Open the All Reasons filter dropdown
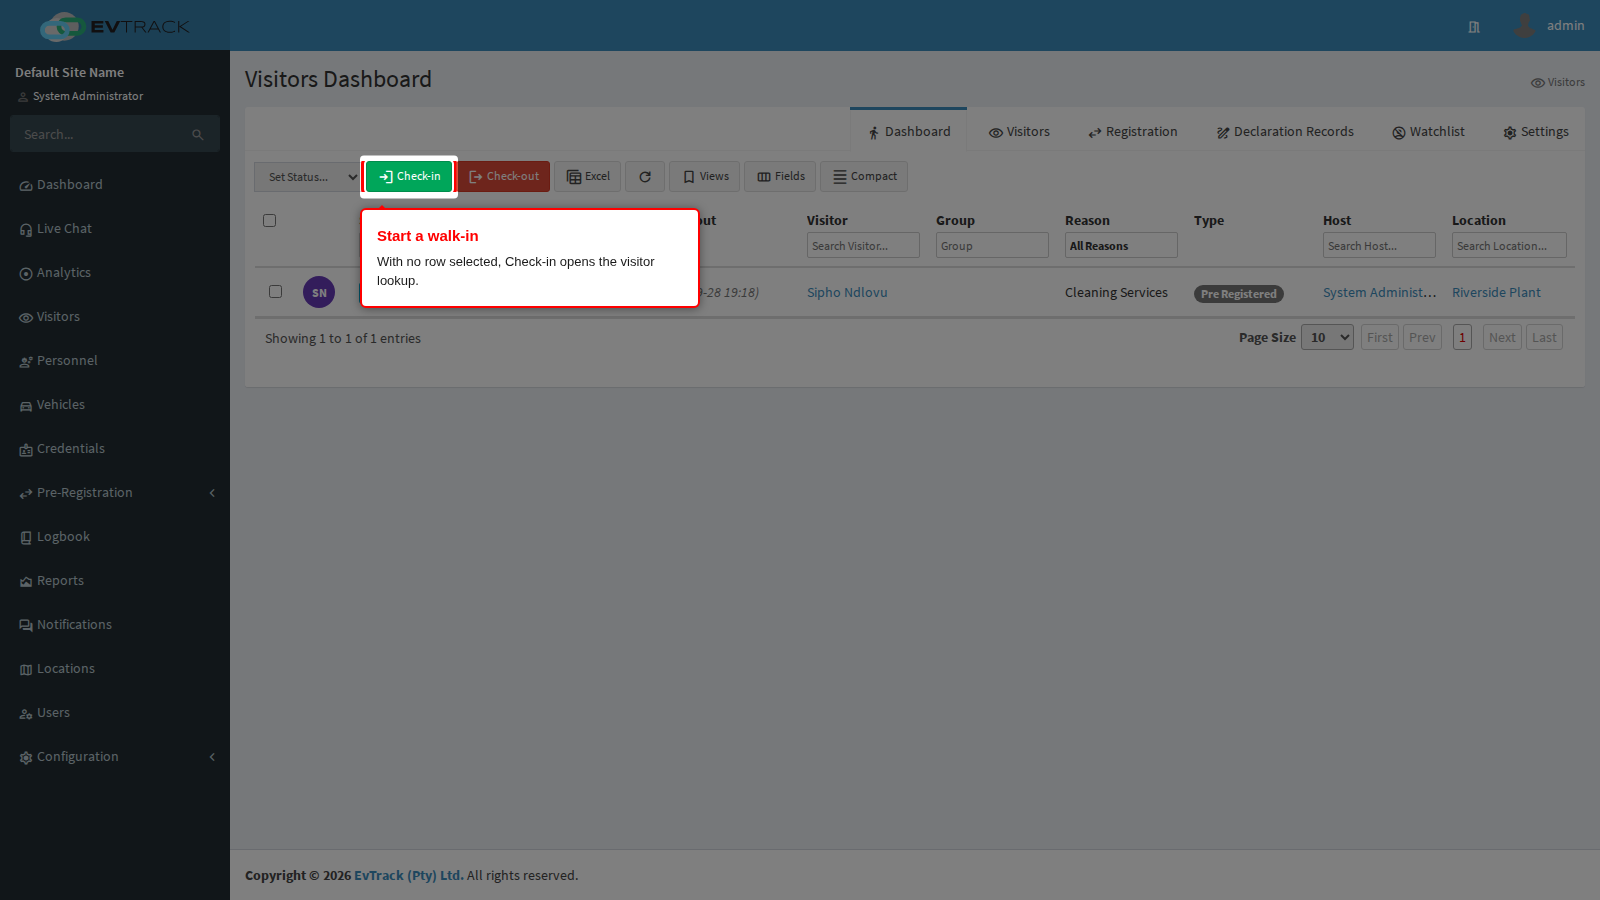 (1121, 246)
